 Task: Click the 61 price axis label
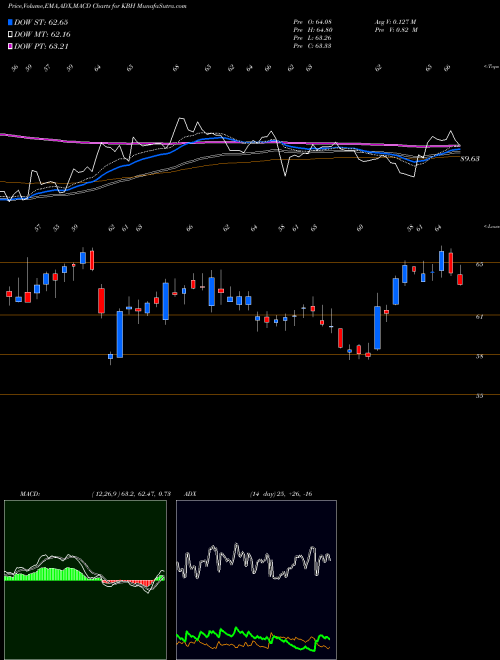[479, 317]
